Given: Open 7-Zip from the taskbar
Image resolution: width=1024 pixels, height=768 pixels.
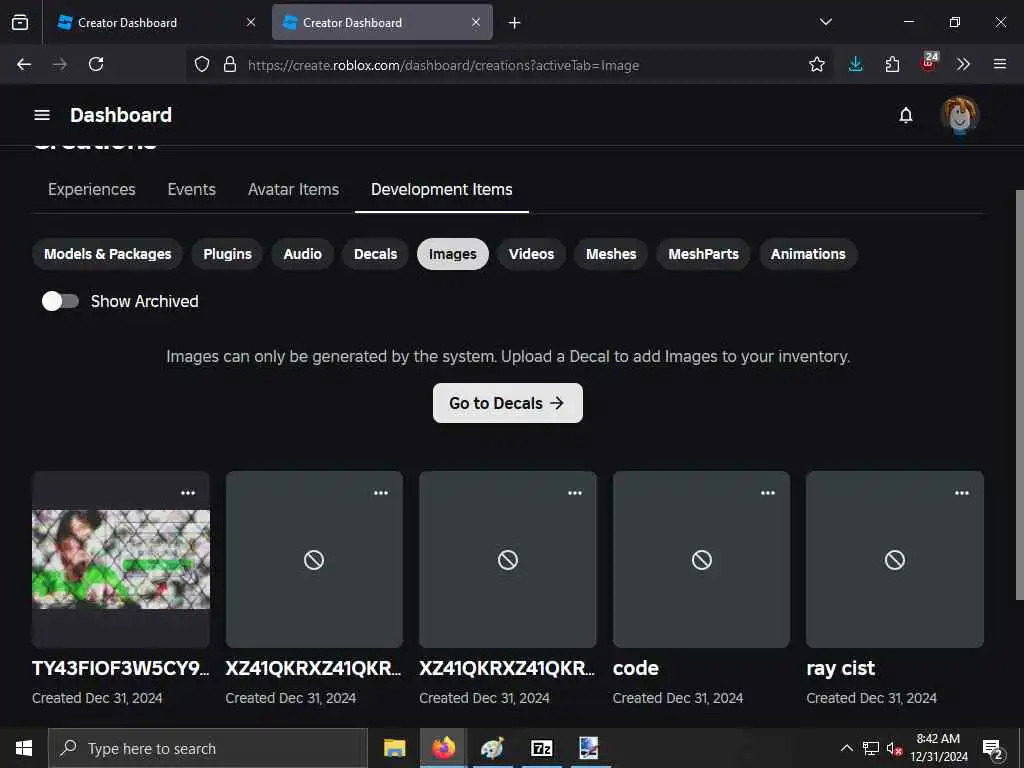Looking at the screenshot, I should click(541, 748).
